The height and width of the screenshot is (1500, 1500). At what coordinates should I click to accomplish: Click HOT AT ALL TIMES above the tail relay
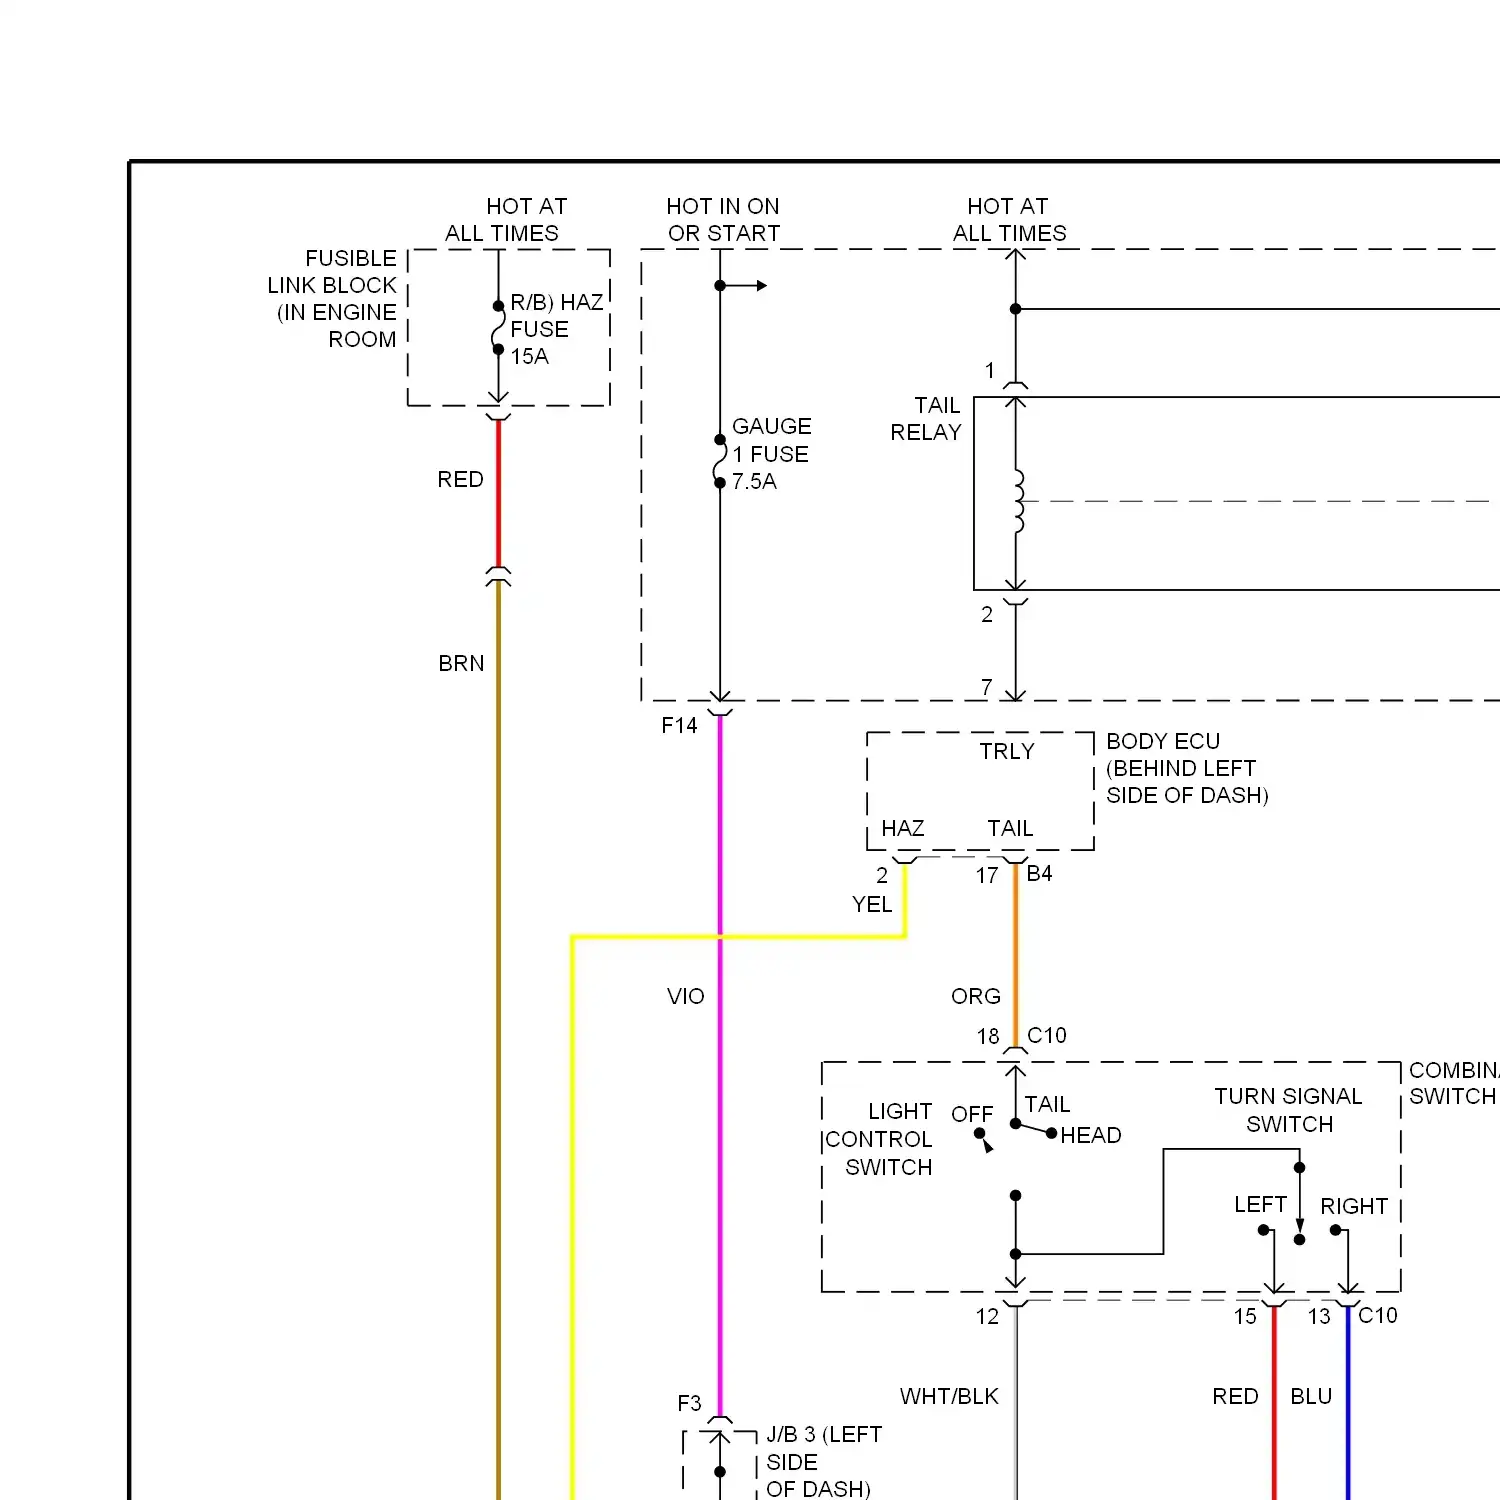(x=1009, y=220)
